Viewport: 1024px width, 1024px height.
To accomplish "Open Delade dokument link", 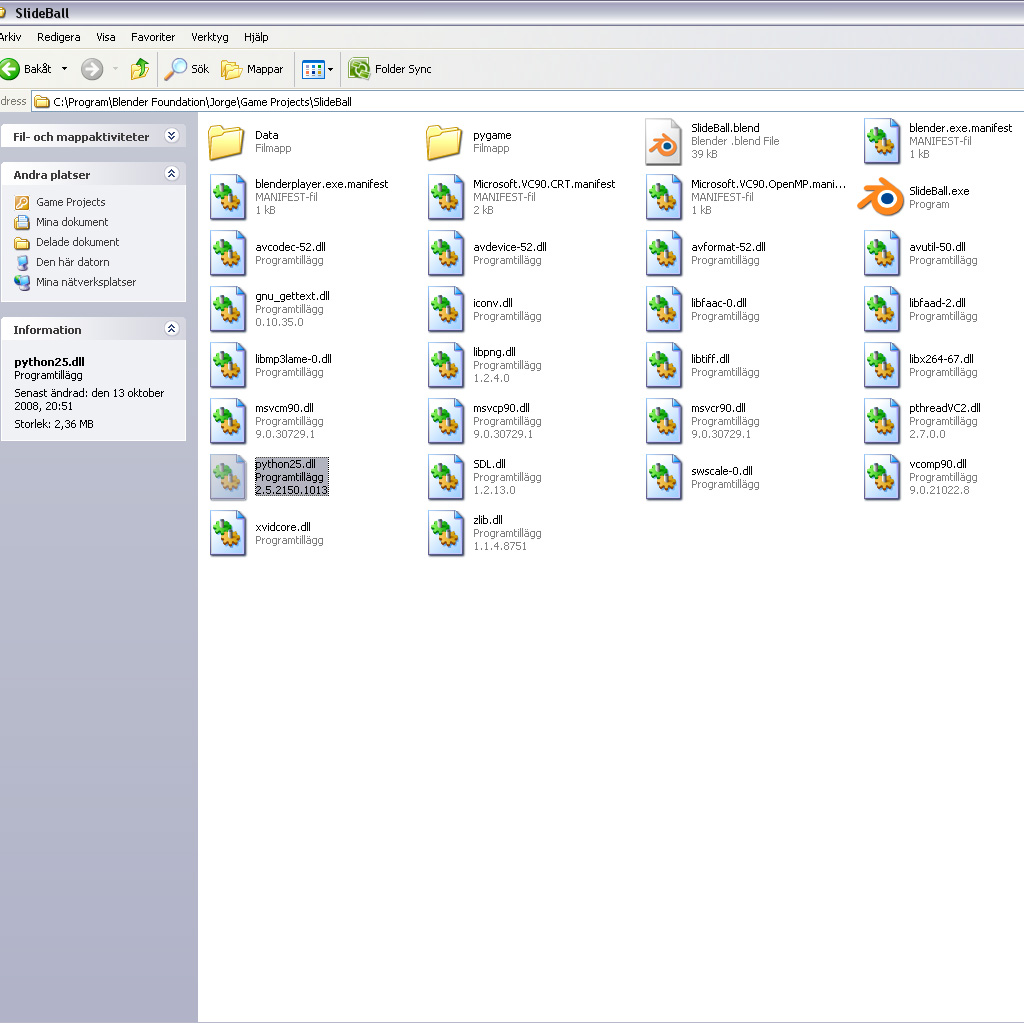I will point(78,242).
